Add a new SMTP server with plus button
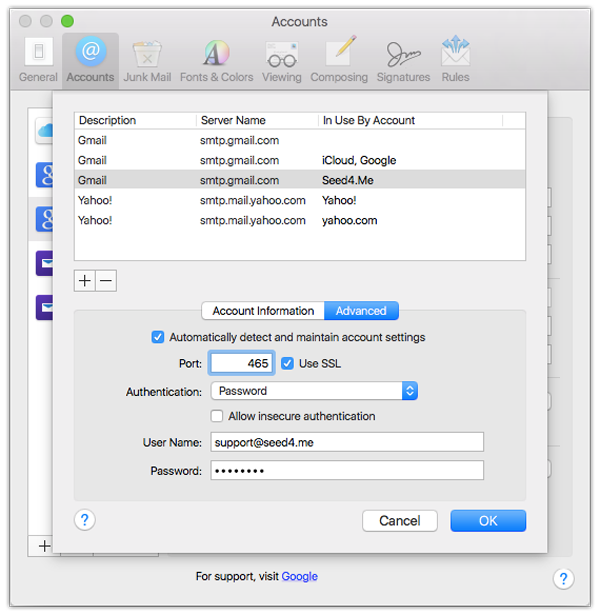This screenshot has height=615, width=600. point(84,281)
